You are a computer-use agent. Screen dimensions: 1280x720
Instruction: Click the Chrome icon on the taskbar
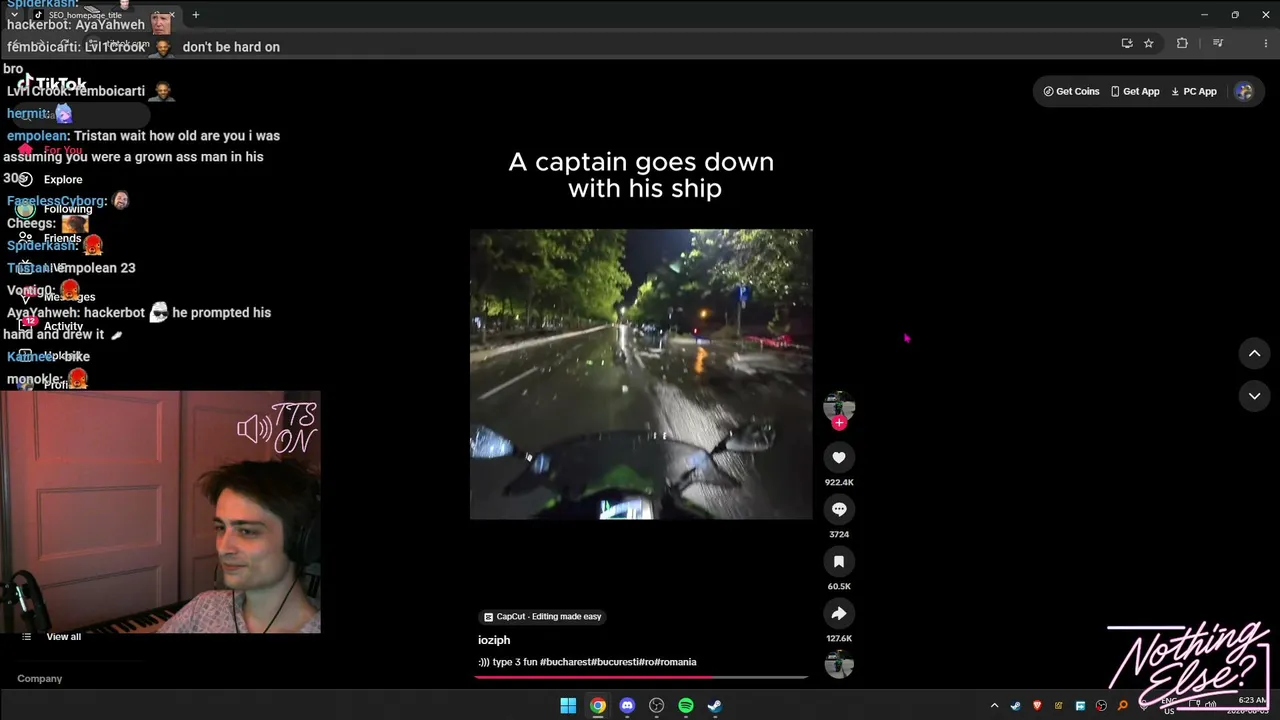[x=597, y=706]
